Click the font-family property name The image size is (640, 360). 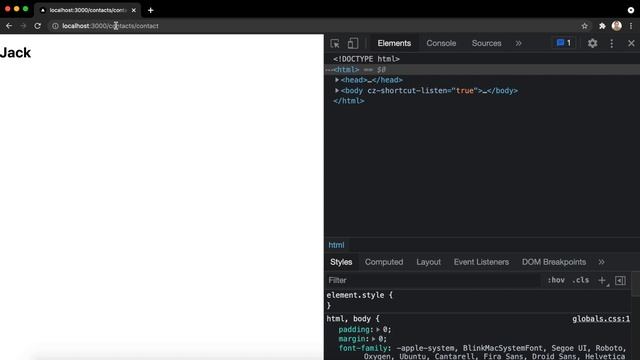point(363,348)
